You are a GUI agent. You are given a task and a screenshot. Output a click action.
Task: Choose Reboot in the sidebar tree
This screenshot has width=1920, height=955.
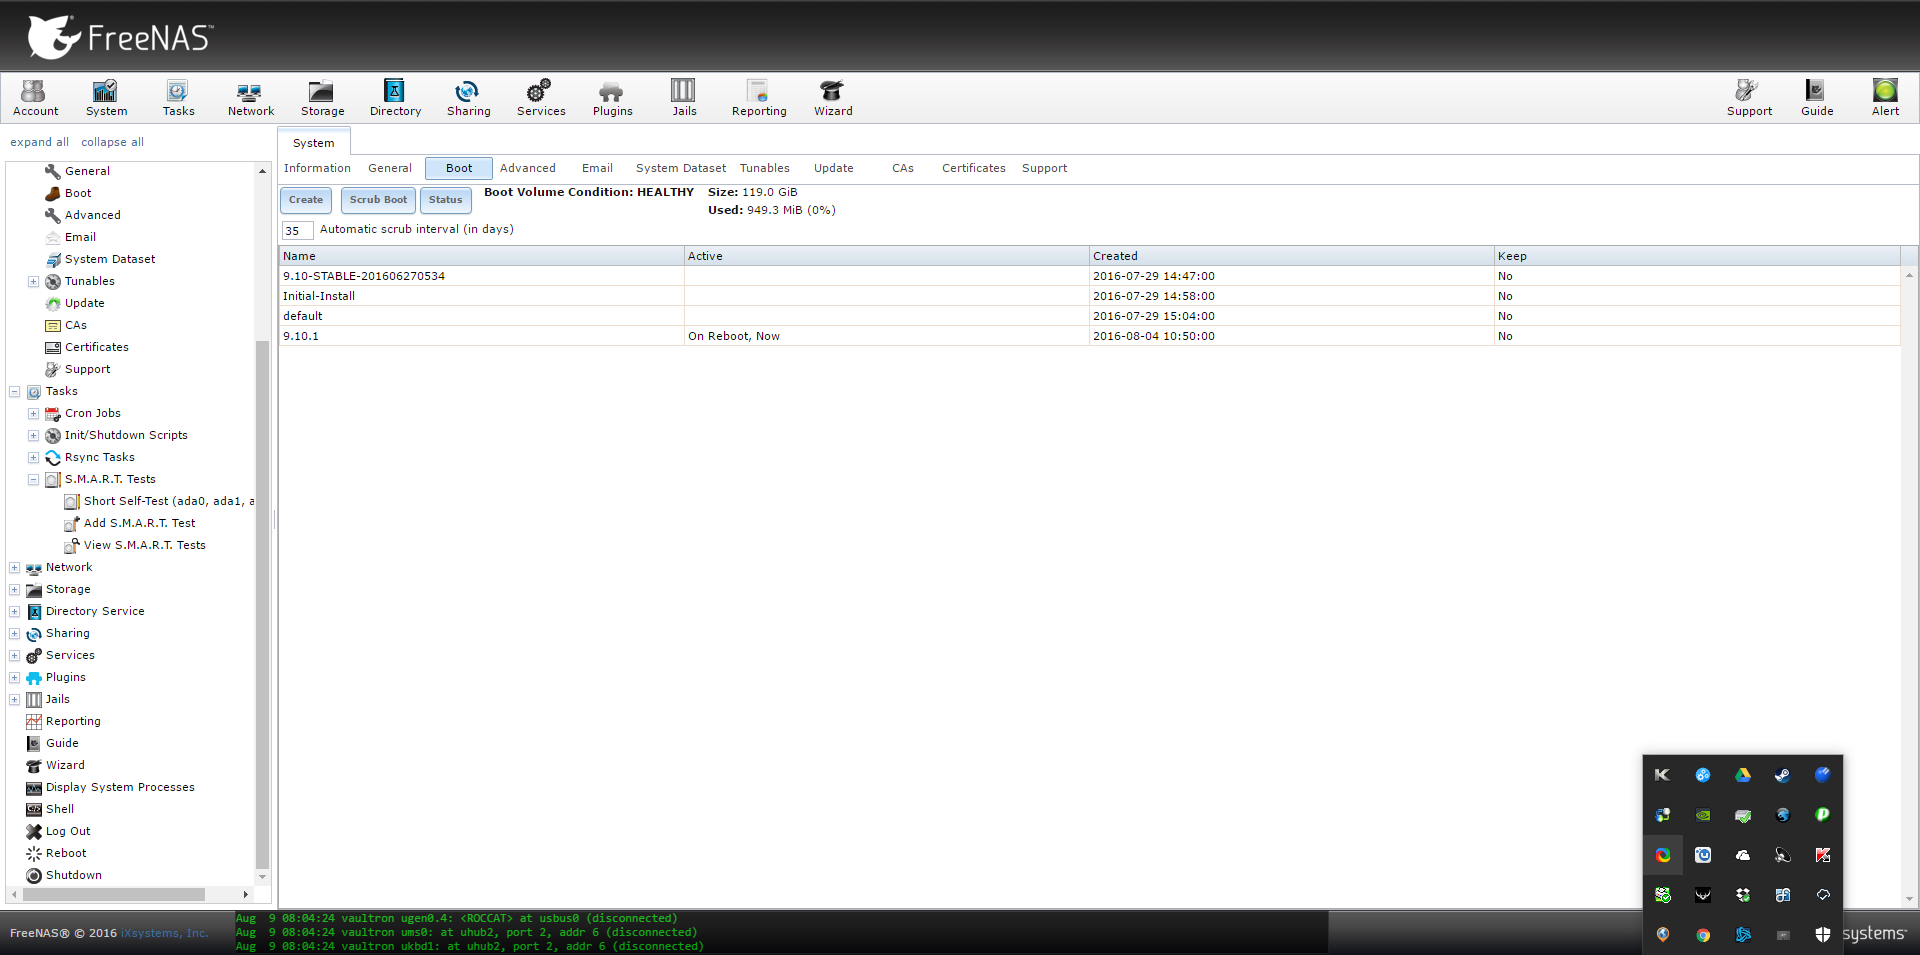click(x=66, y=853)
